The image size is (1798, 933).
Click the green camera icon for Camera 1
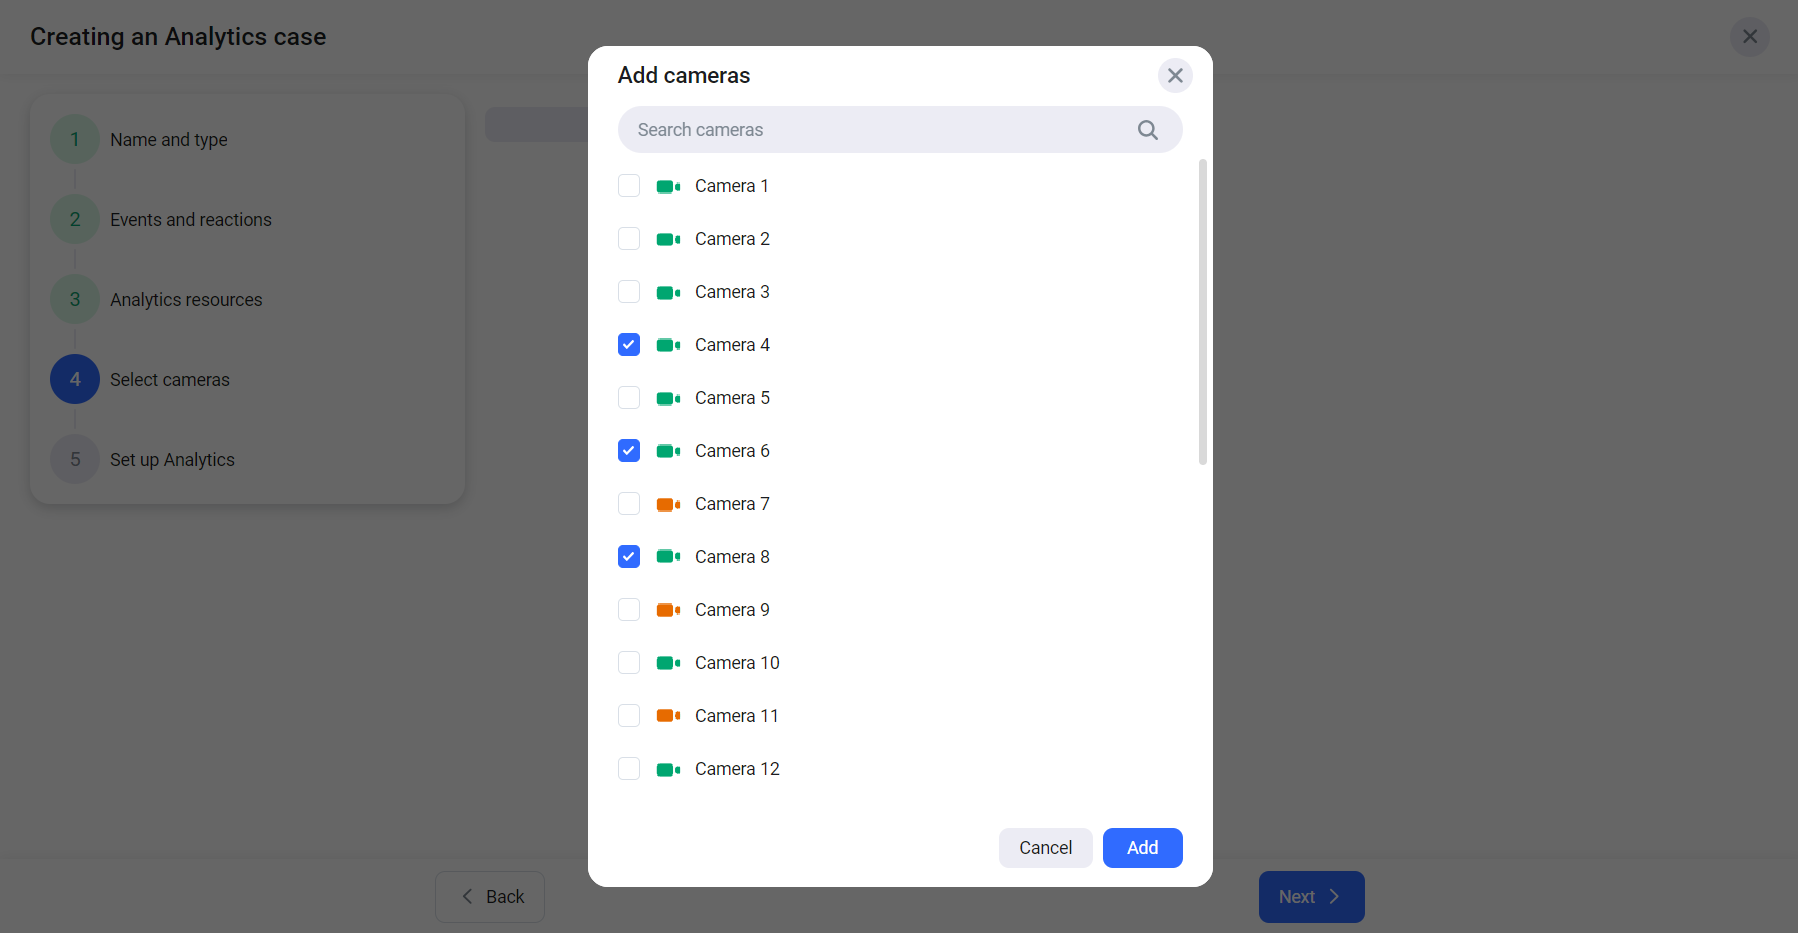tap(668, 187)
